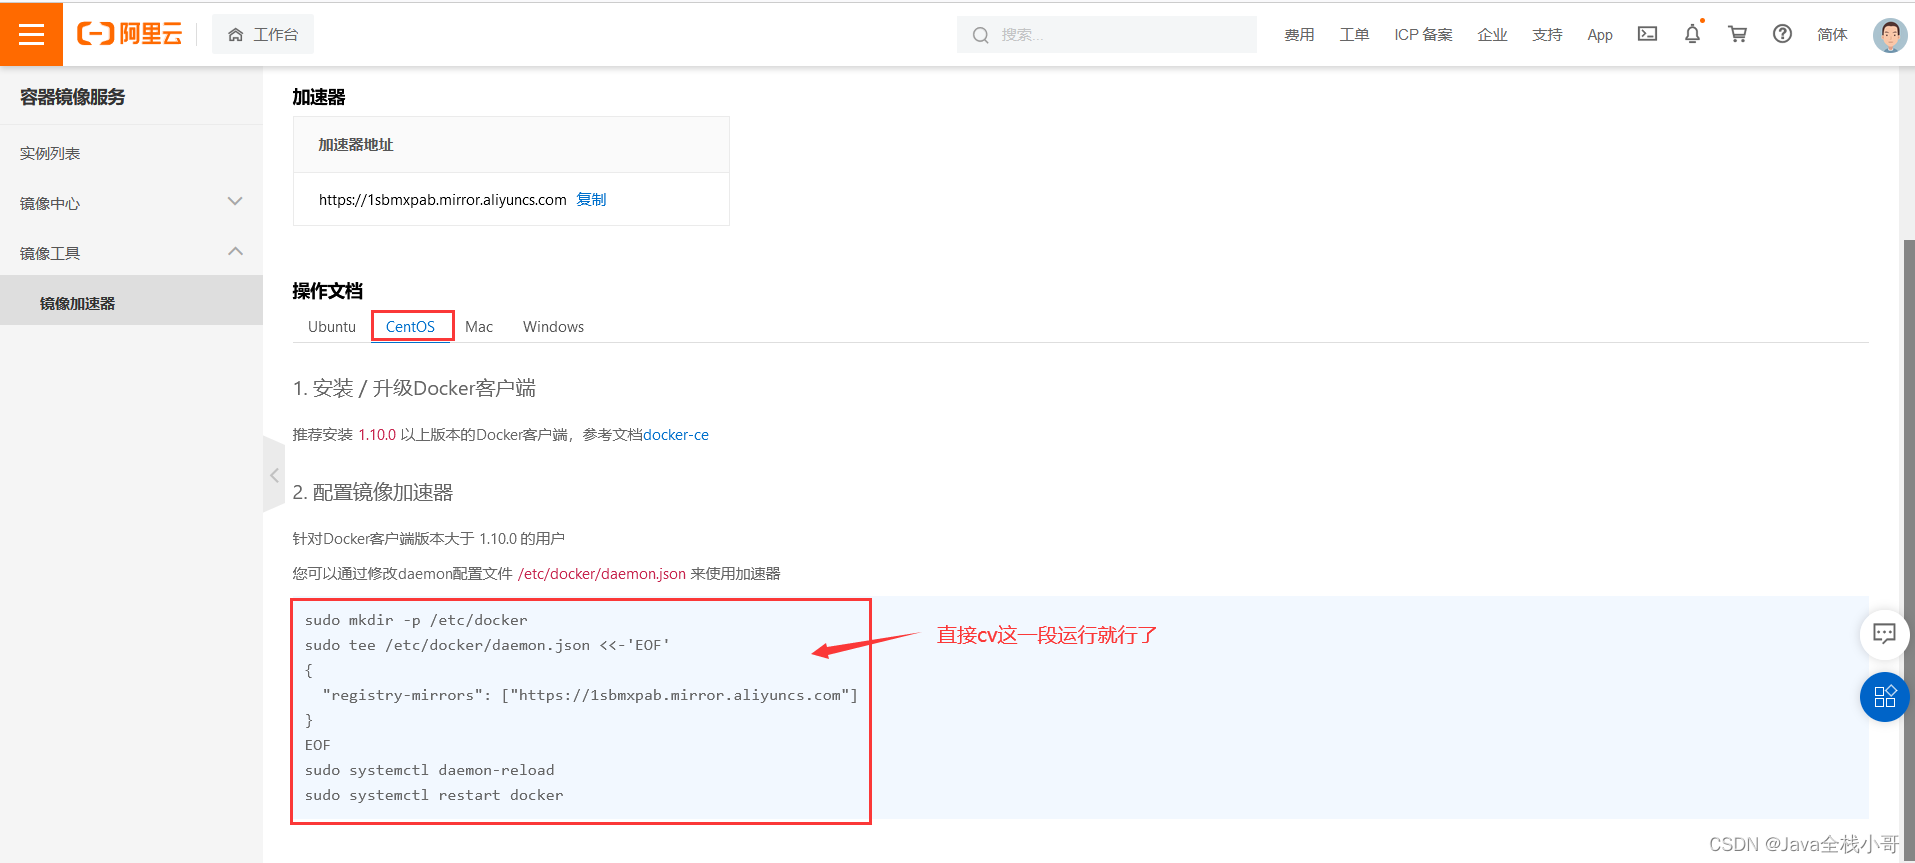Collapse the 镜像工具 sidebar section

pyautogui.click(x=131, y=253)
